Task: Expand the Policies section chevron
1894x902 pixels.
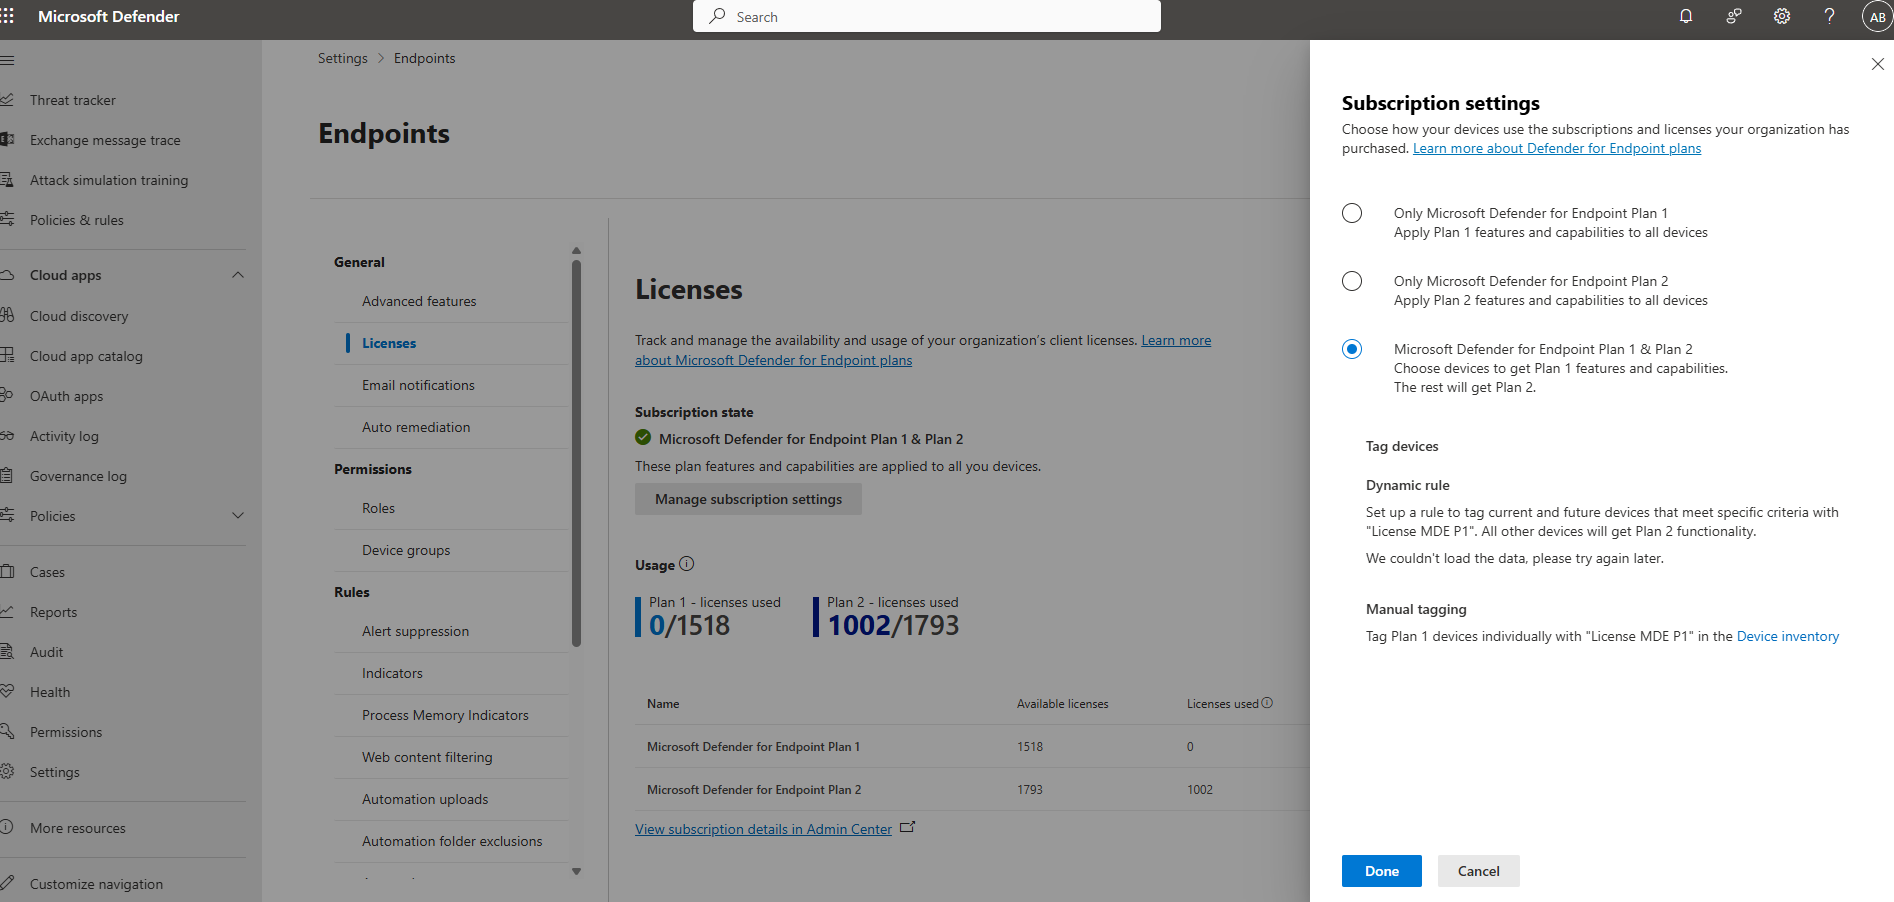Action: pos(238,516)
